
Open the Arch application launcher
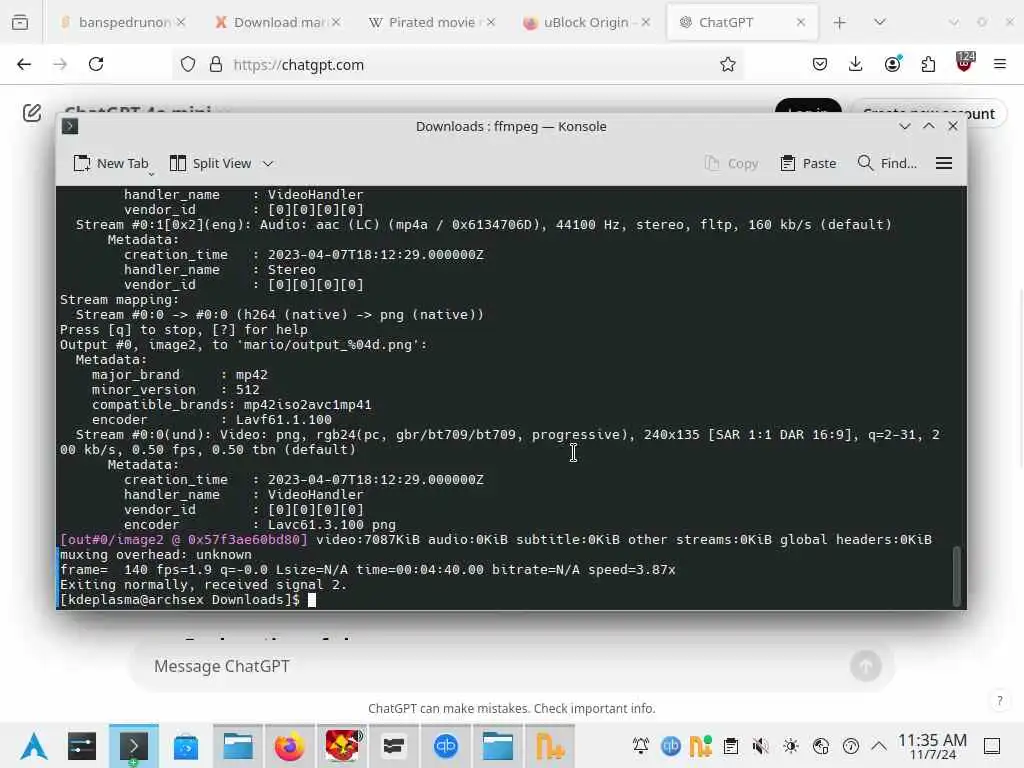click(x=34, y=746)
